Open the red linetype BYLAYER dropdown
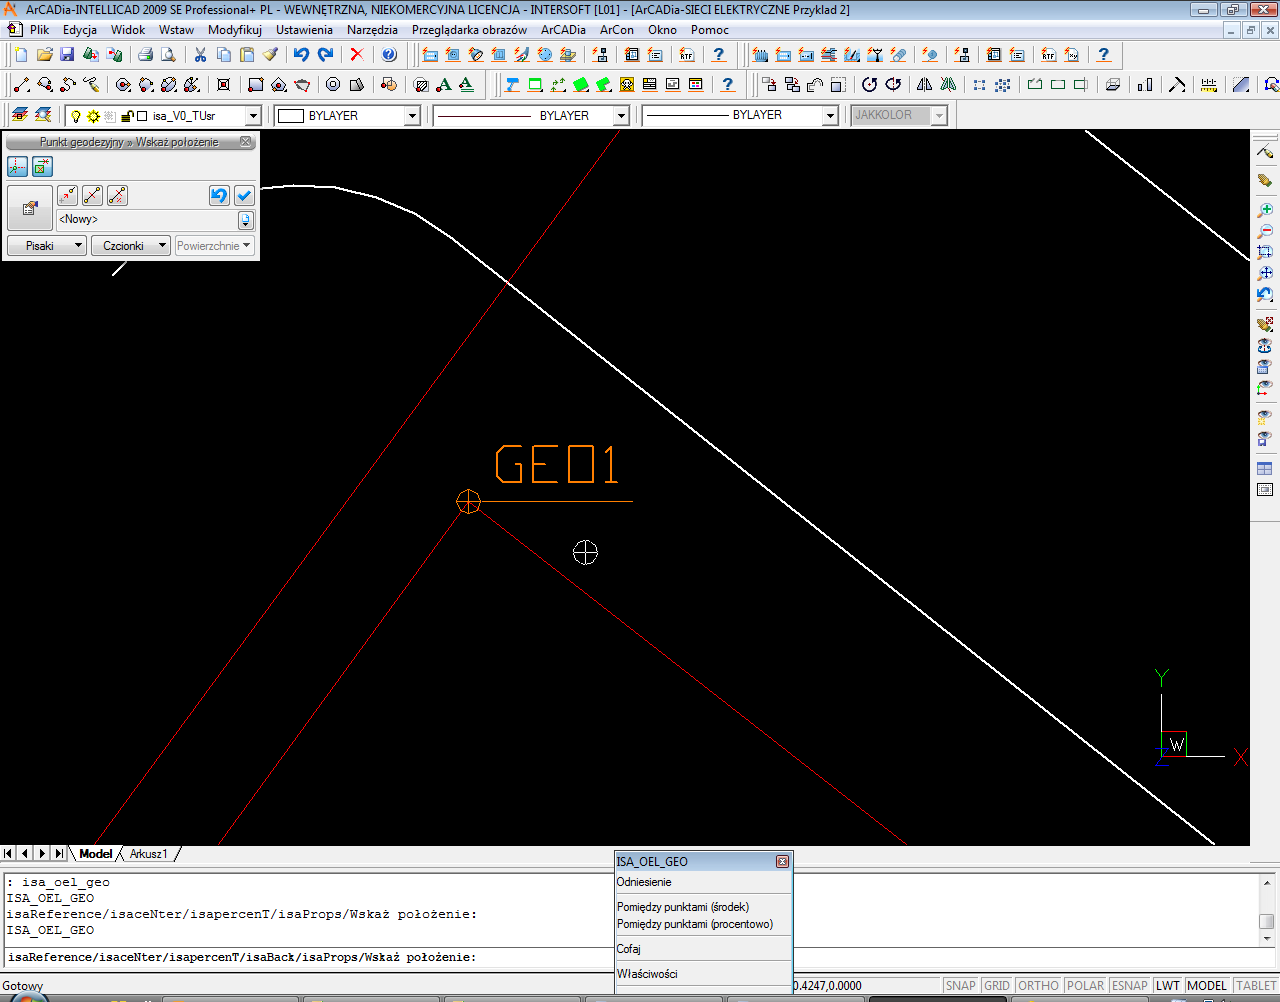This screenshot has width=1280, height=1002. (621, 116)
